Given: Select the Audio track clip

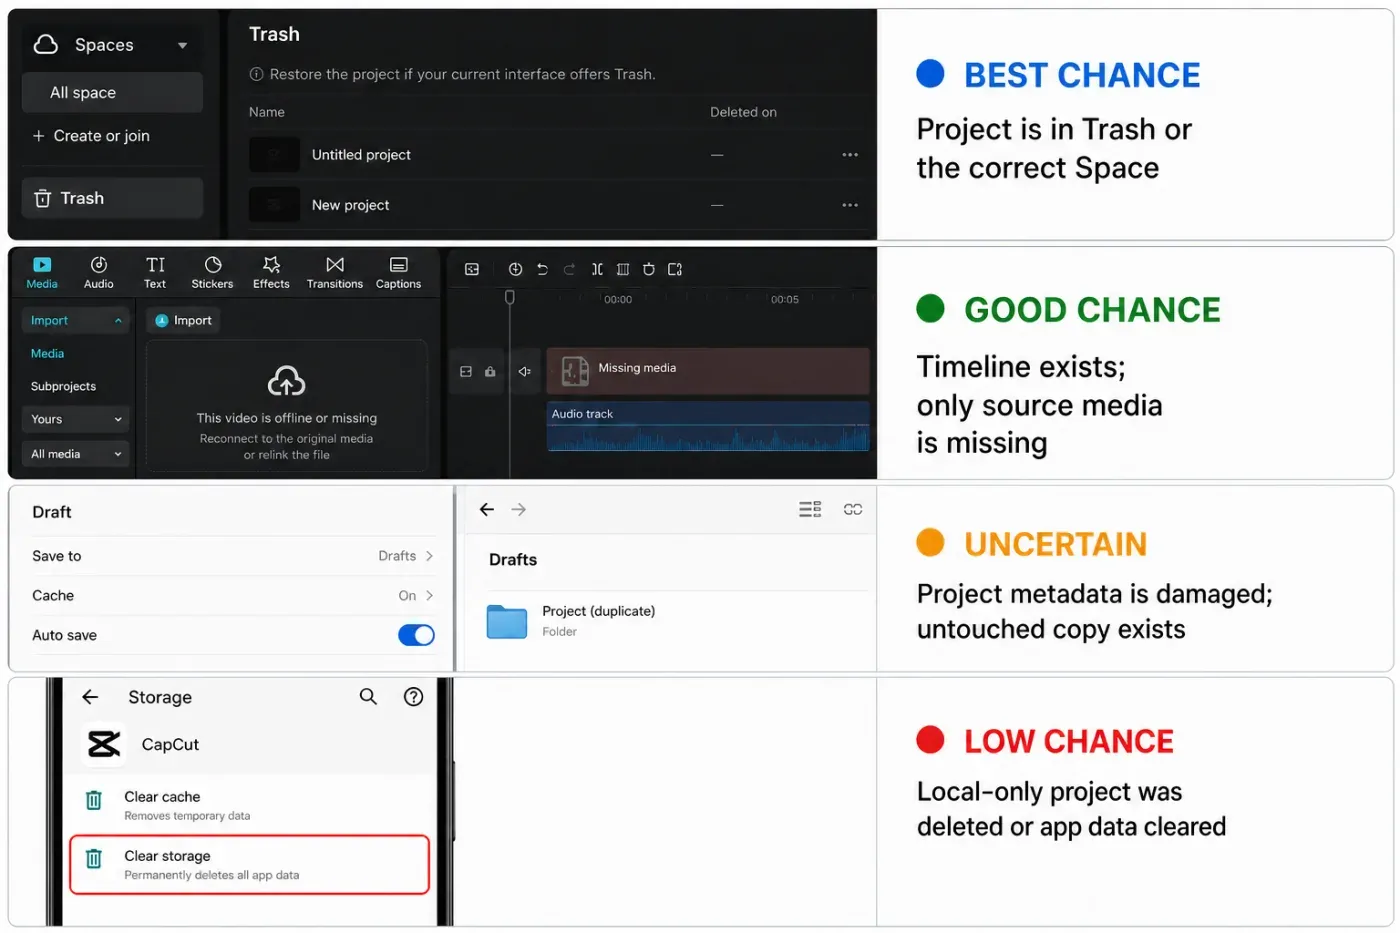Looking at the screenshot, I should 708,427.
